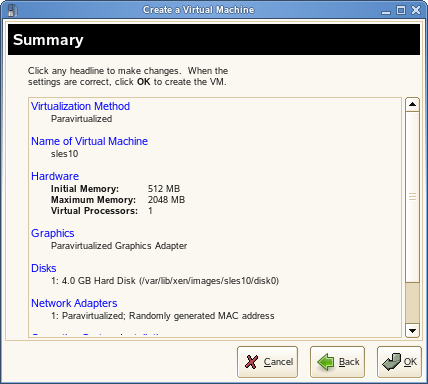Open the Disks headline
The width and height of the screenshot is (428, 384).
tap(44, 268)
